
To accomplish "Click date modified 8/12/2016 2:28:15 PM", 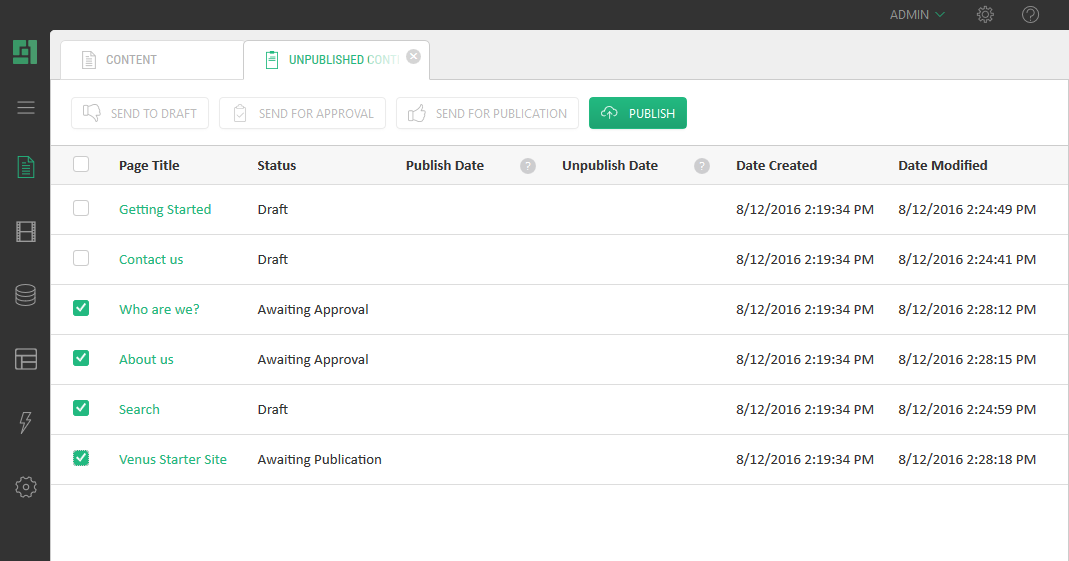I will pyautogui.click(x=967, y=359).
